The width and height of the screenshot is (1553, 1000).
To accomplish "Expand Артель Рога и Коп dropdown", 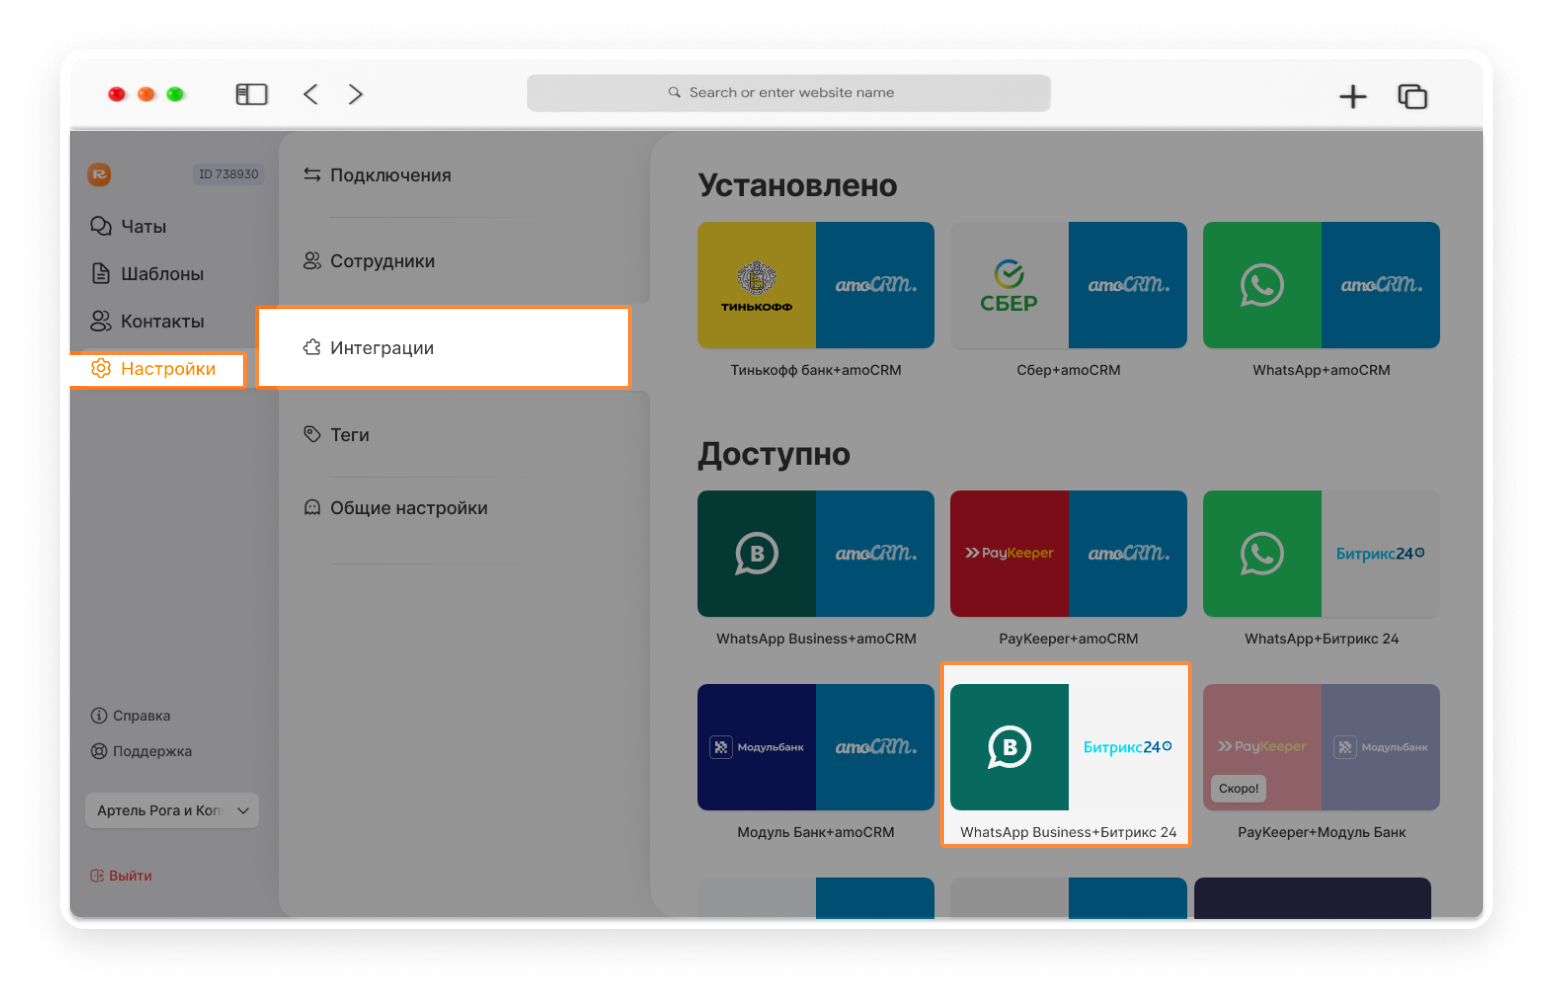I will tap(172, 810).
